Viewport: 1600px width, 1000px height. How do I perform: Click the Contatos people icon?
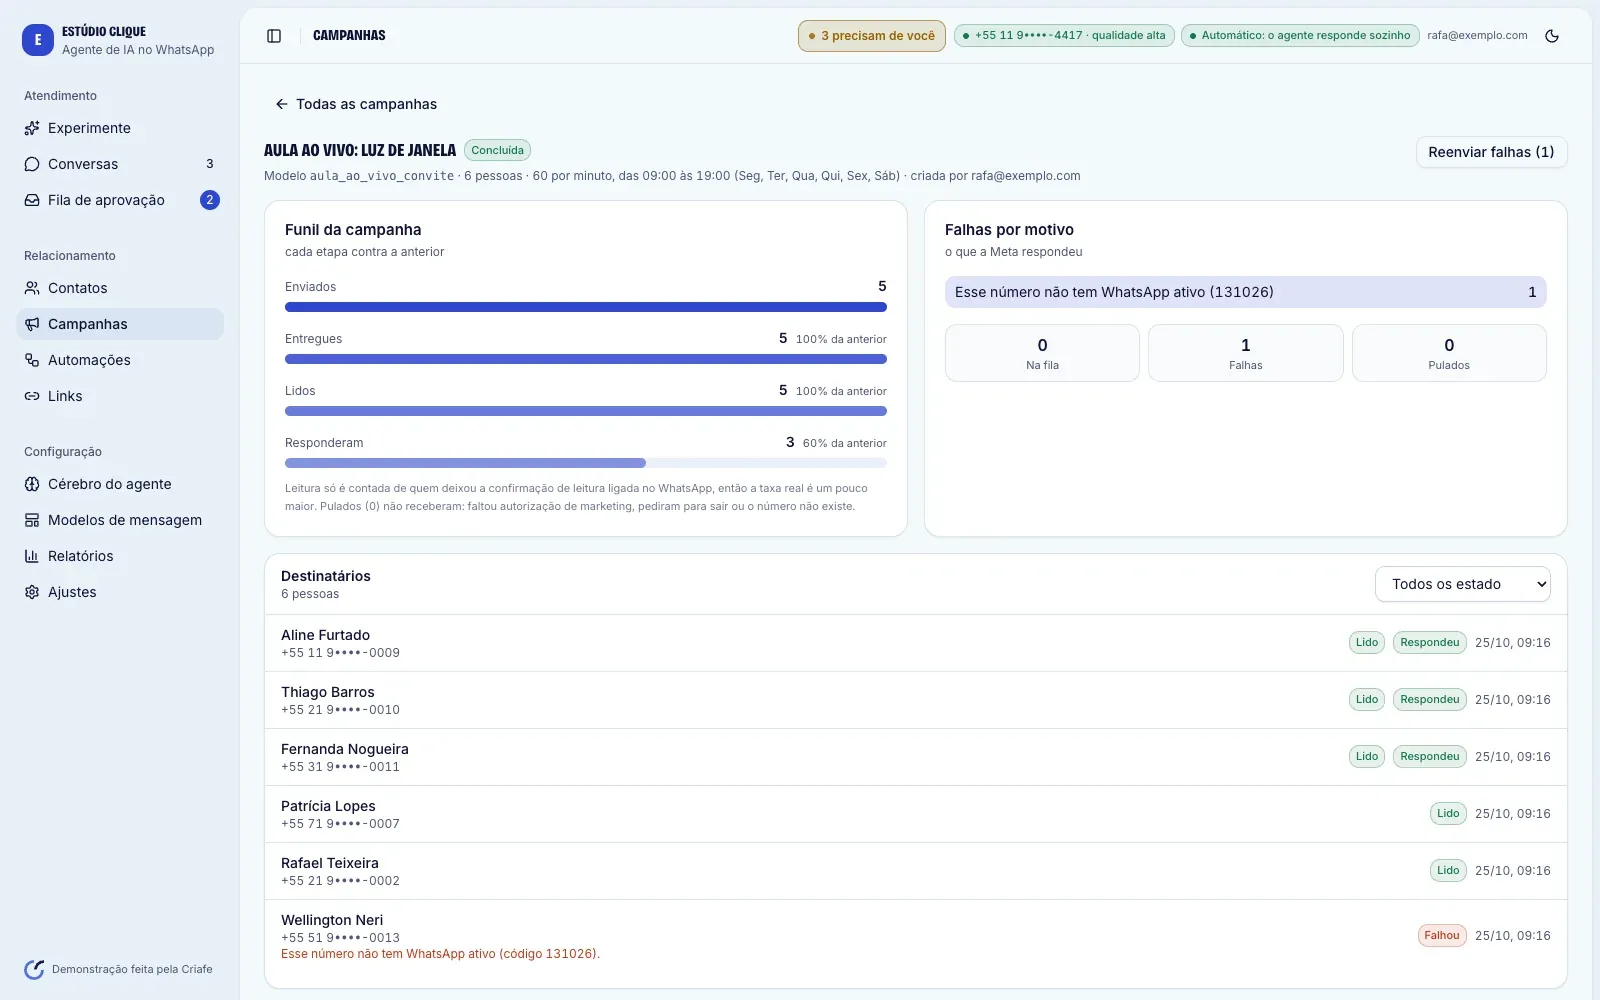point(32,288)
